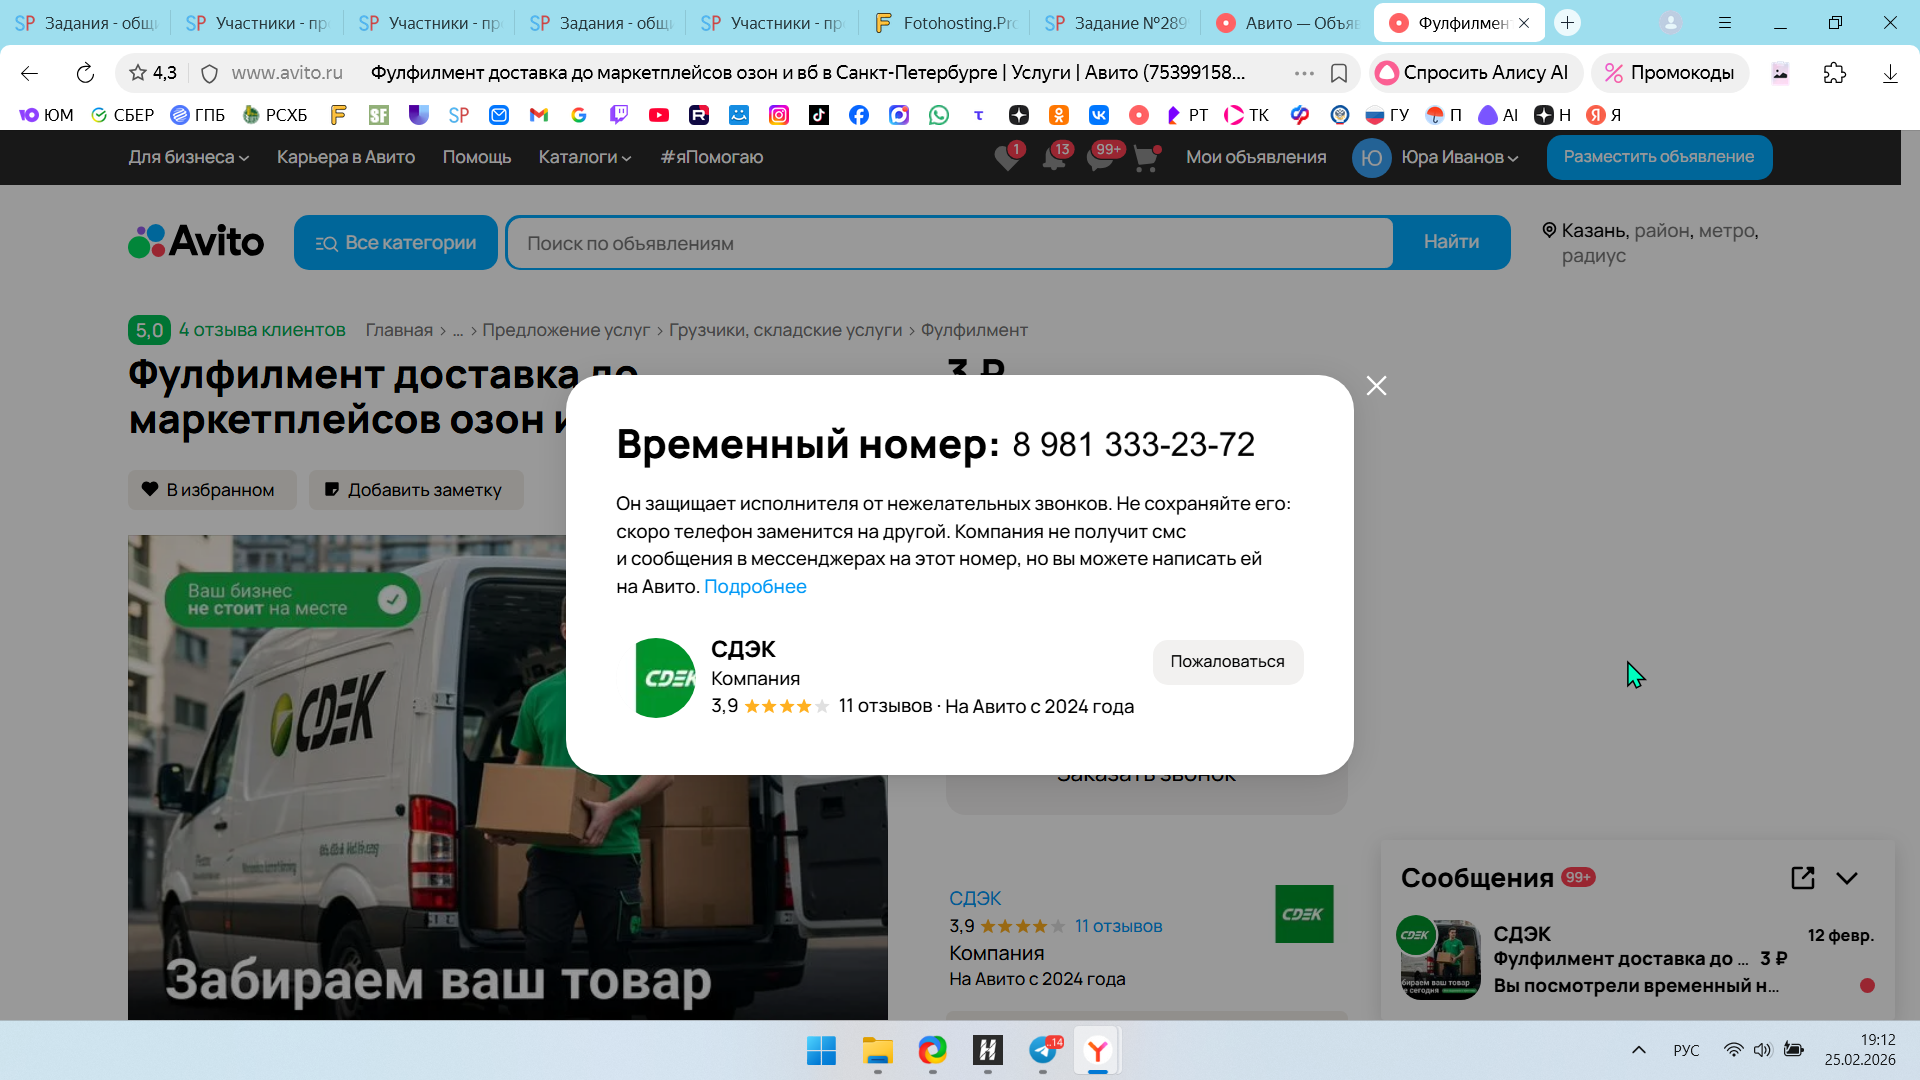
Task: Click the 'Поиск по объявлениям' search field
Action: pyautogui.click(x=950, y=243)
